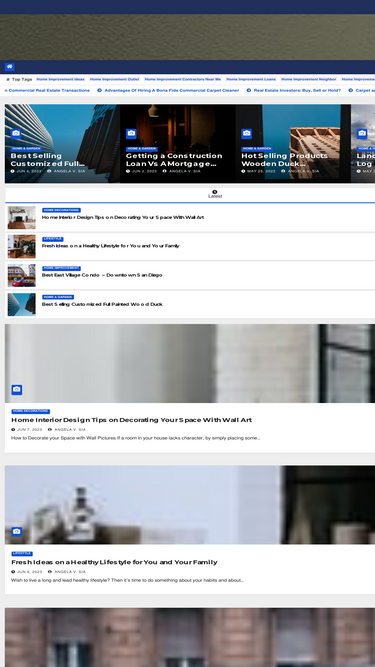Screen dimensions: 375x667
Task: Click Home & Garden badge in Latest list
Action: [x=58, y=297]
